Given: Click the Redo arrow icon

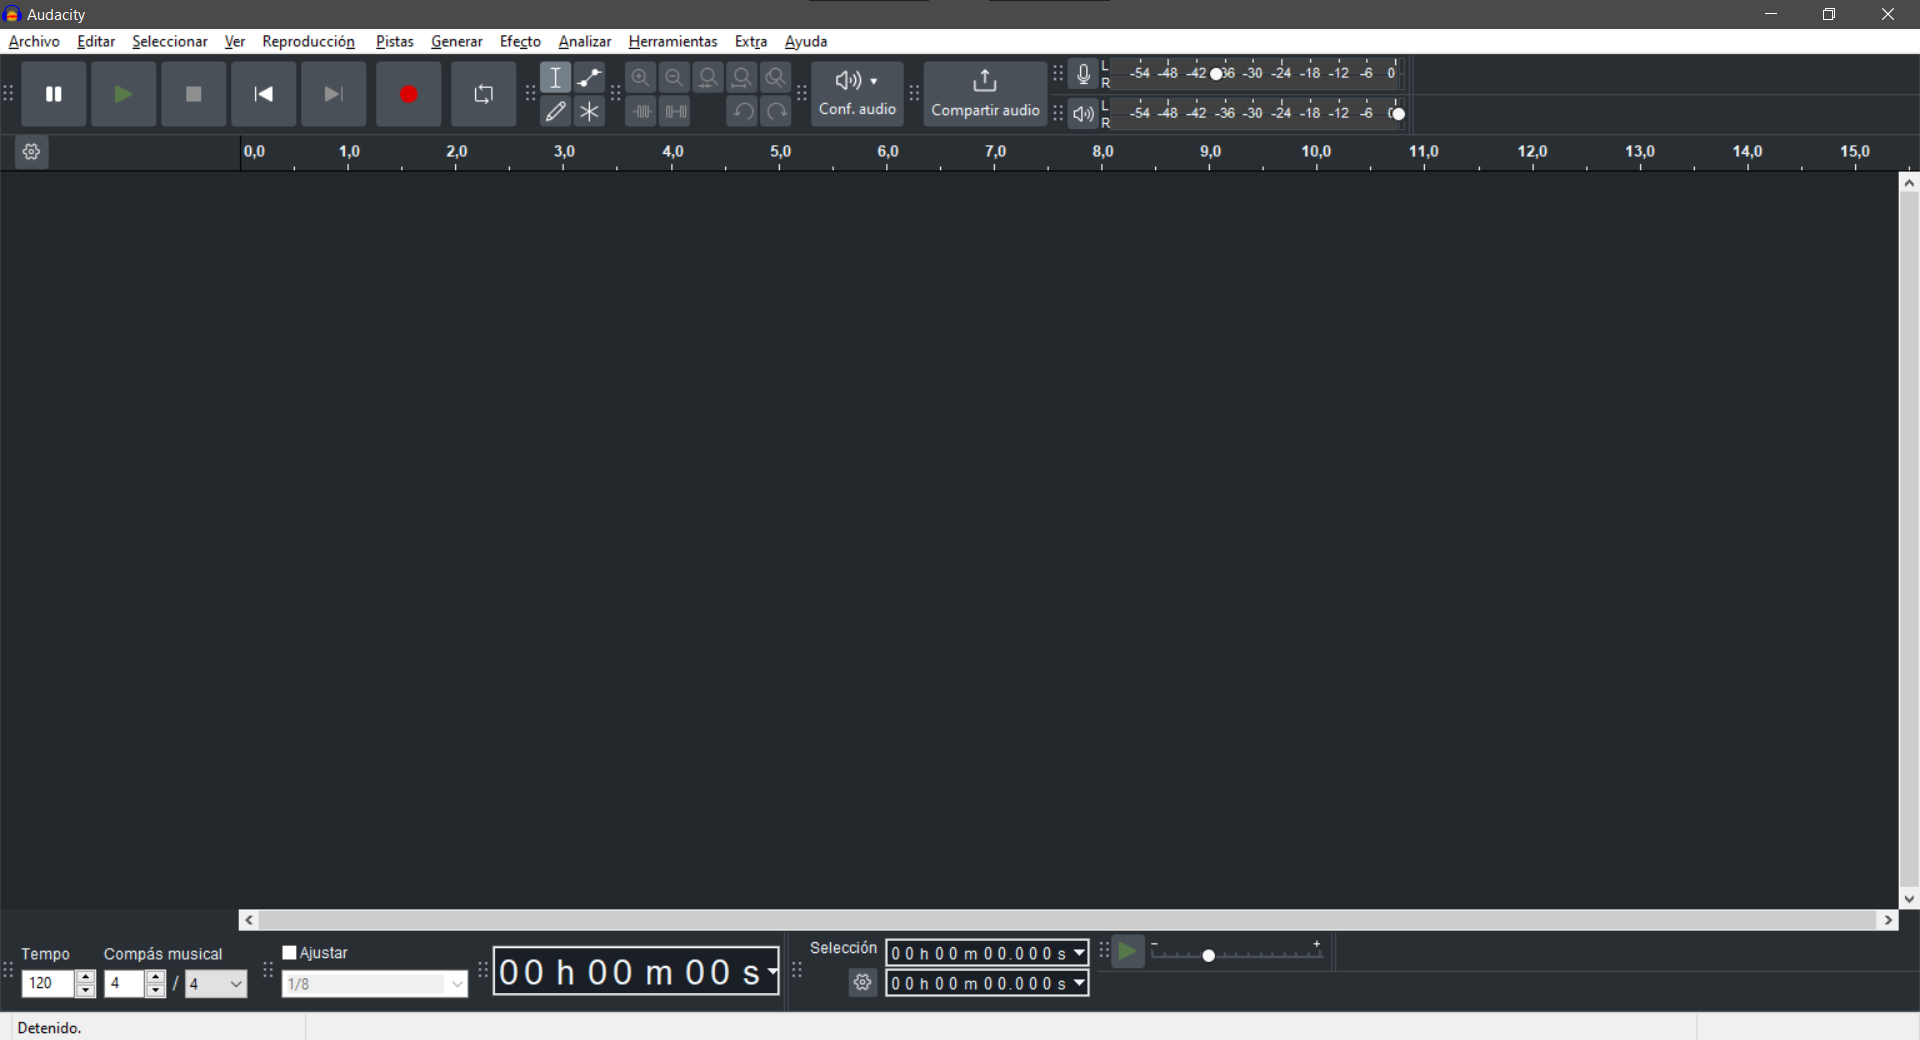Looking at the screenshot, I should point(776,112).
